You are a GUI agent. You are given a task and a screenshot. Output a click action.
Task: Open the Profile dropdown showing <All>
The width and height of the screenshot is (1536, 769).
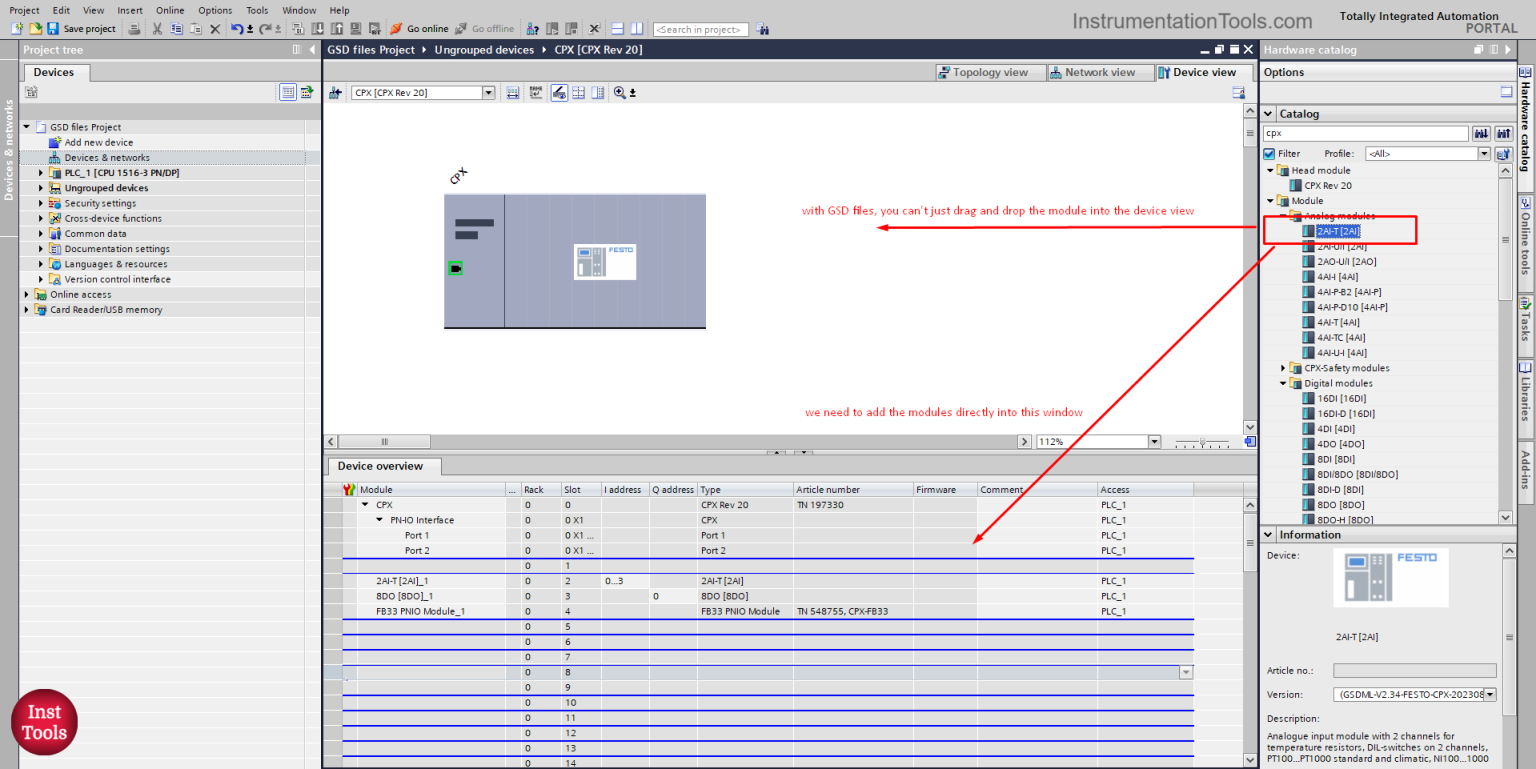click(1428, 153)
